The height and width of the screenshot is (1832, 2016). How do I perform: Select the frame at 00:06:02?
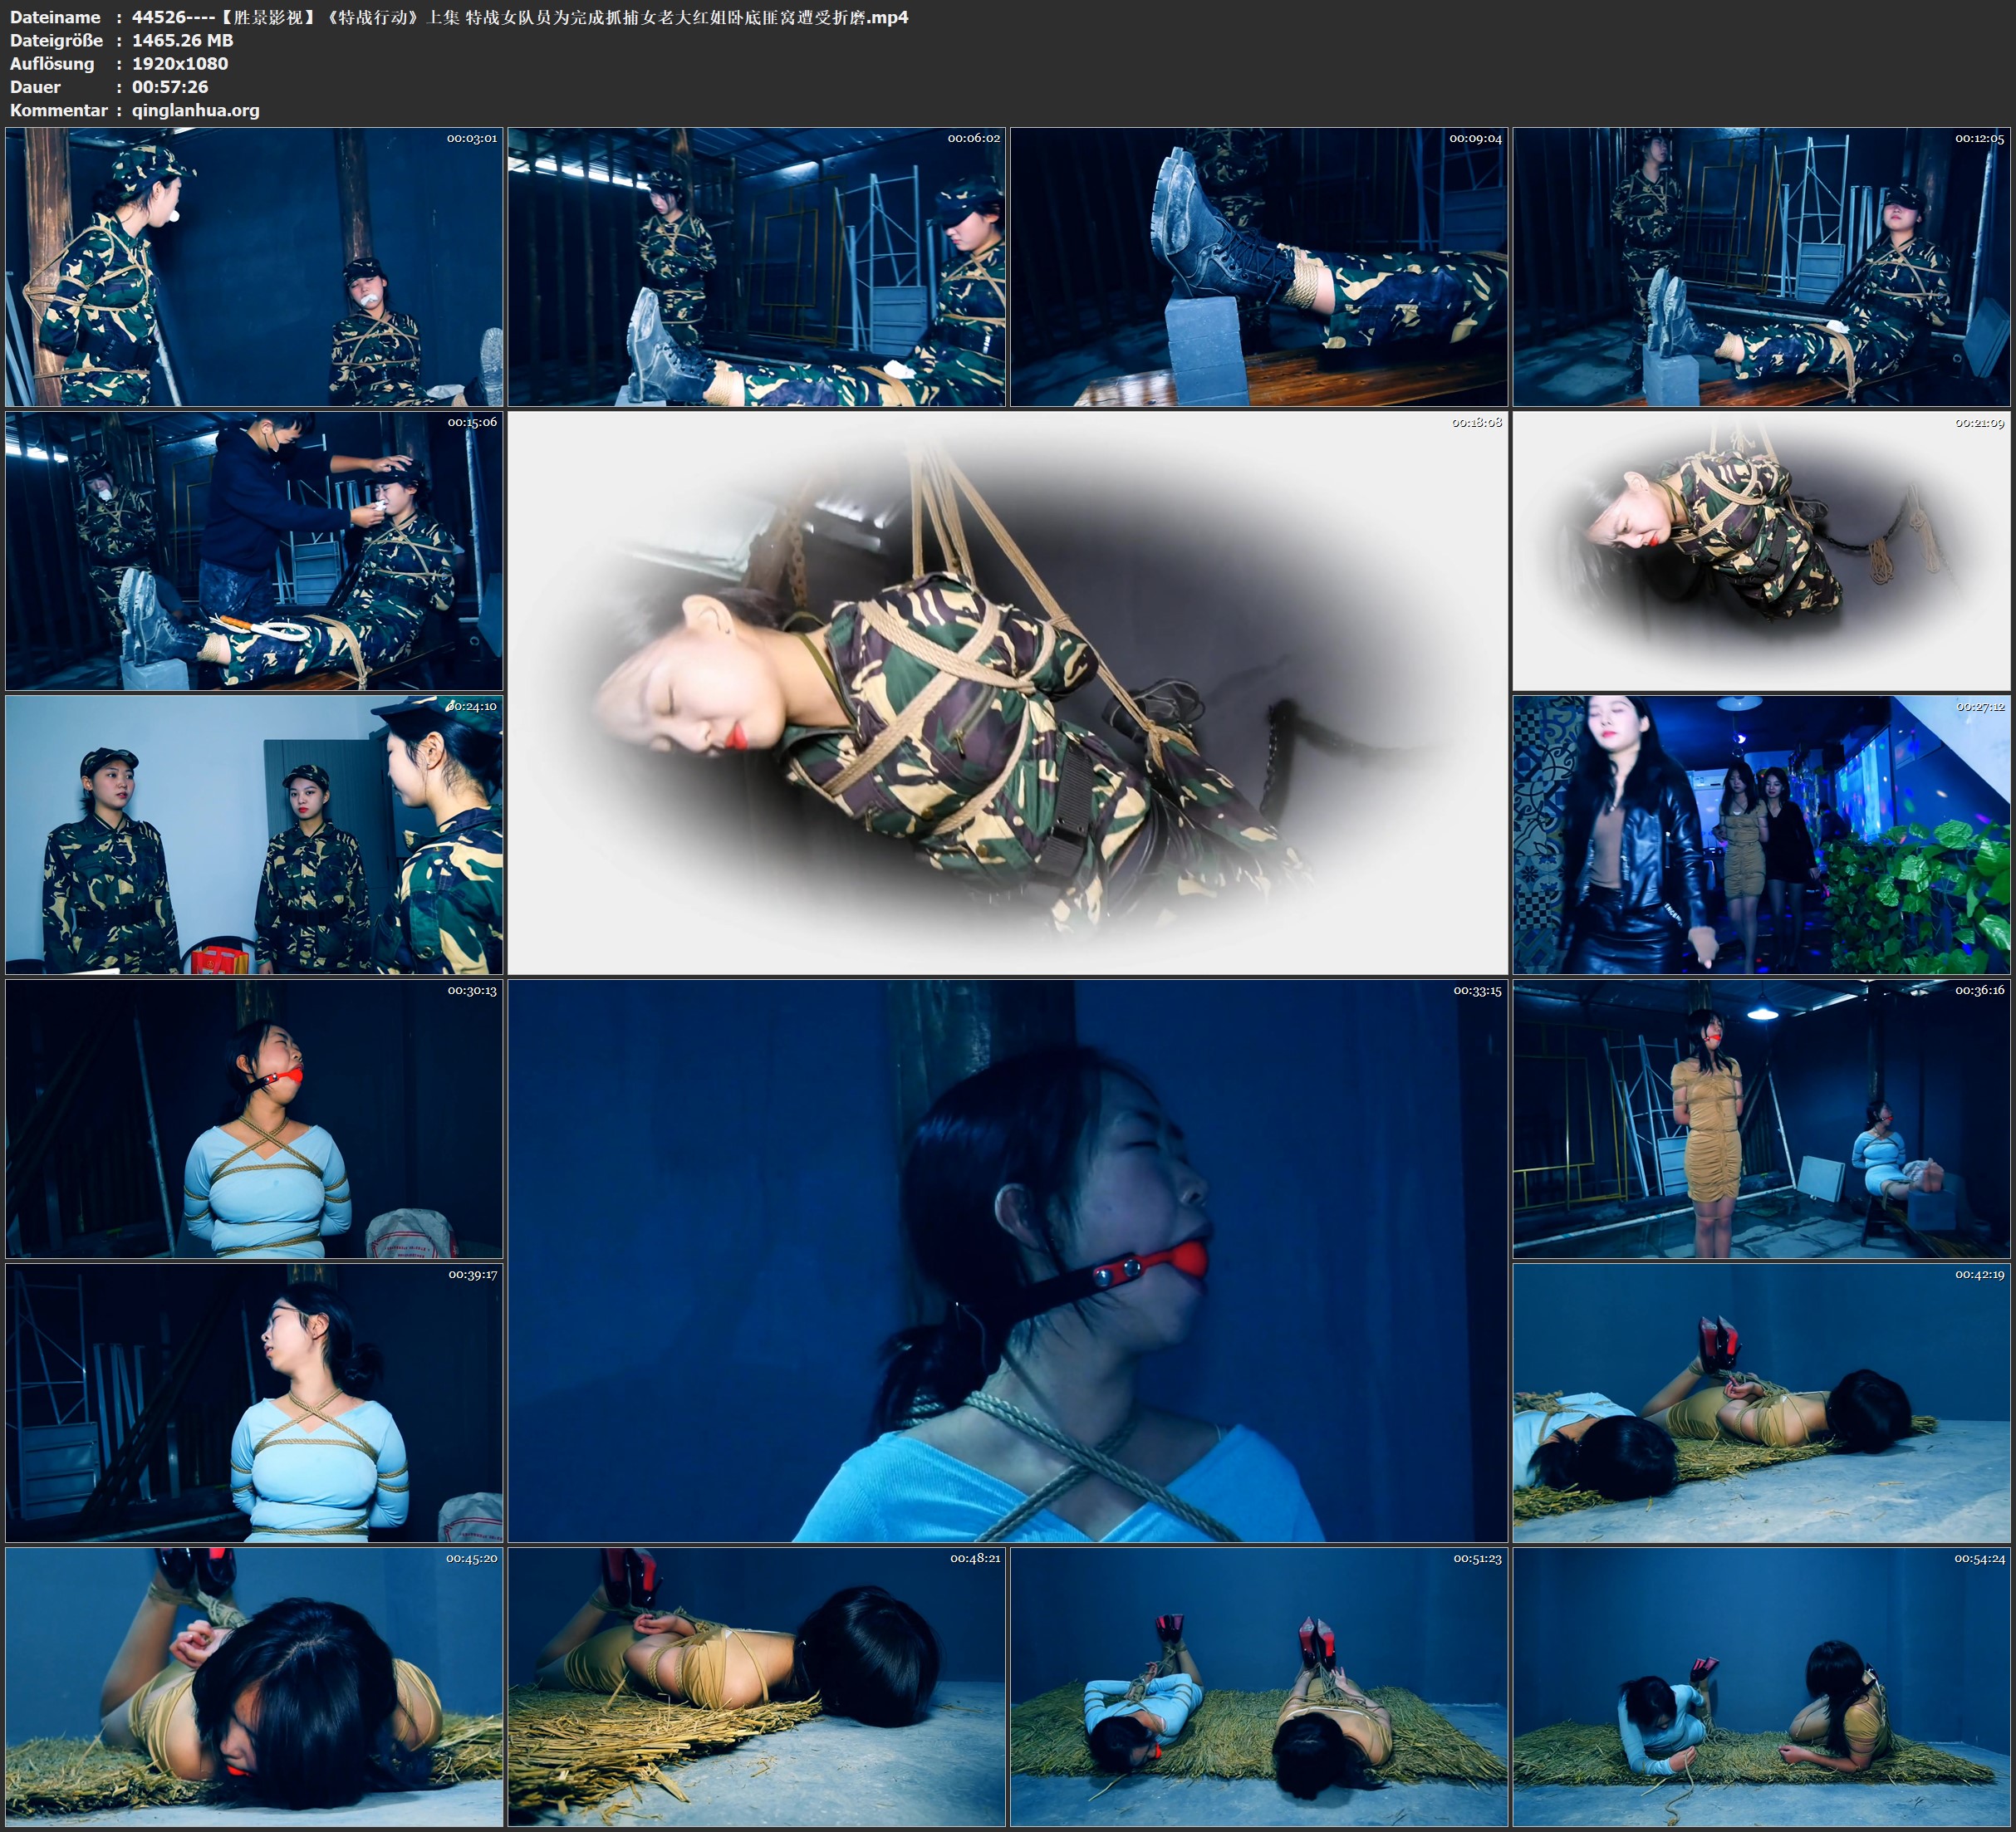pyautogui.click(x=756, y=267)
